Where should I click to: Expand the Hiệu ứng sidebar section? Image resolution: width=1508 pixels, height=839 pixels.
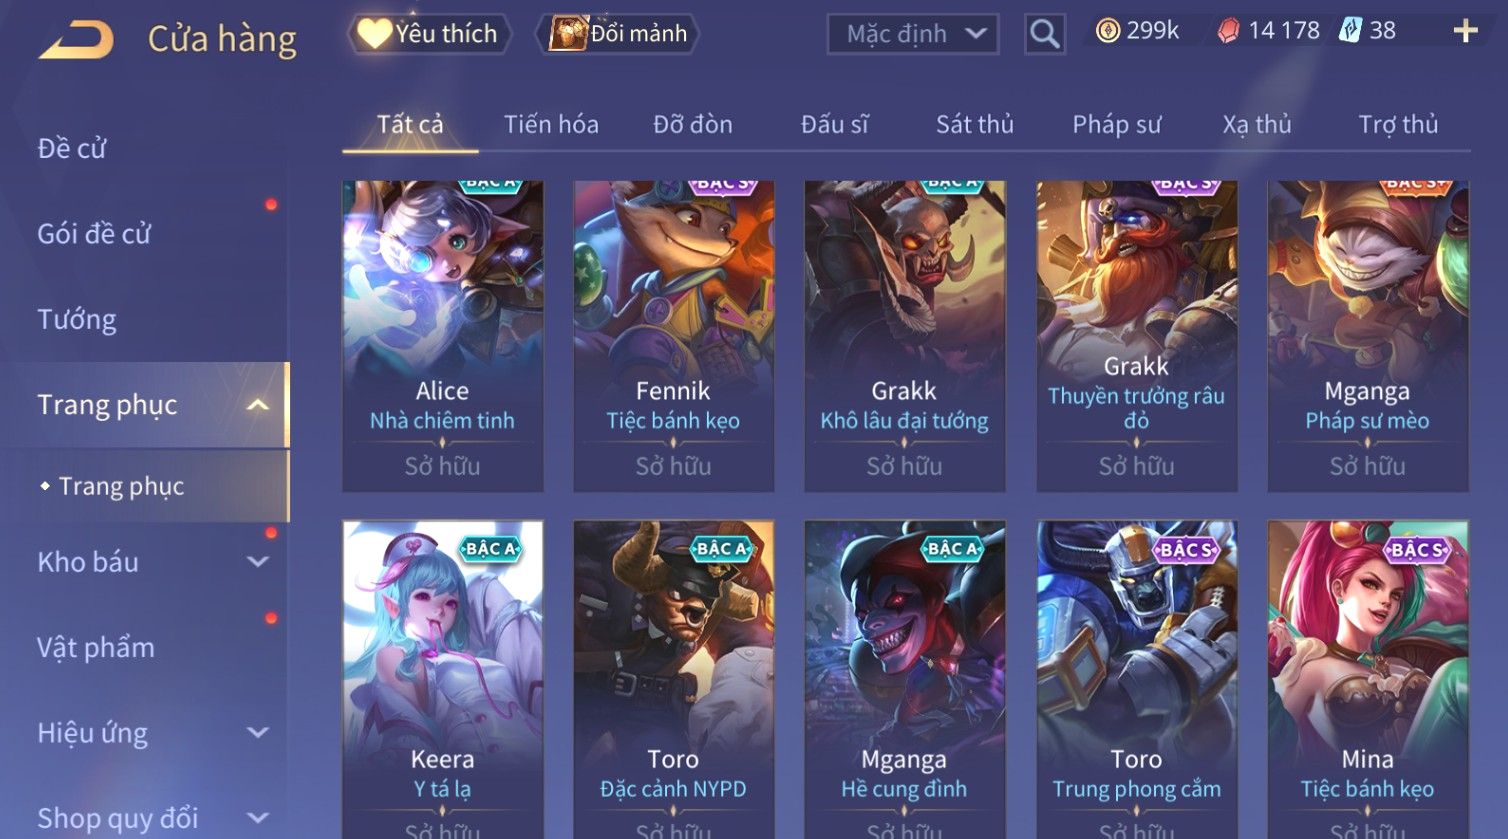pos(258,733)
